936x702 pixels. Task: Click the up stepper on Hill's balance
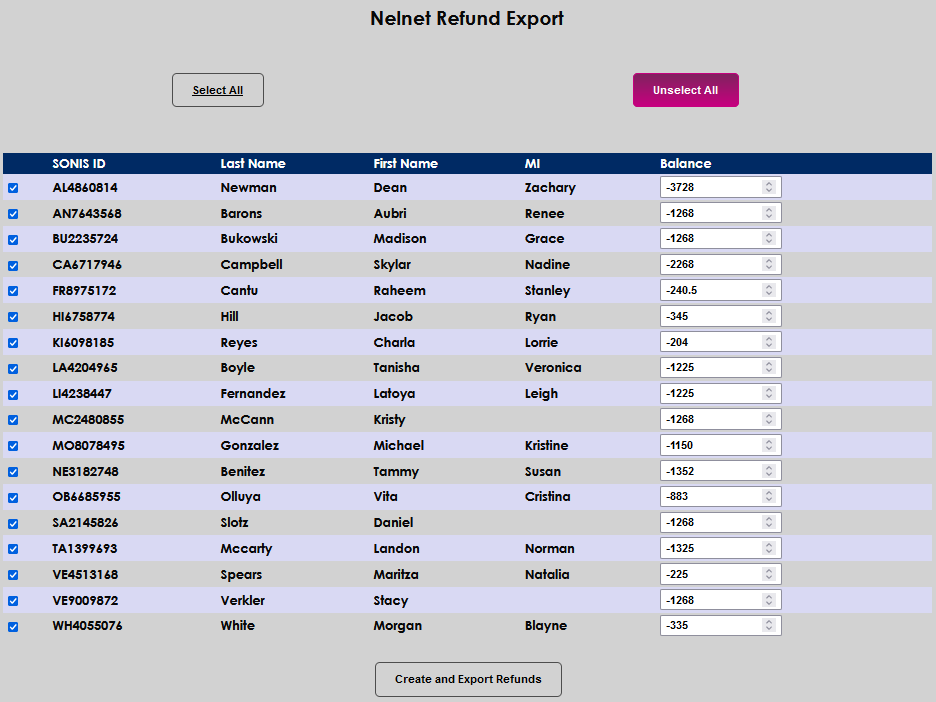tap(771, 311)
